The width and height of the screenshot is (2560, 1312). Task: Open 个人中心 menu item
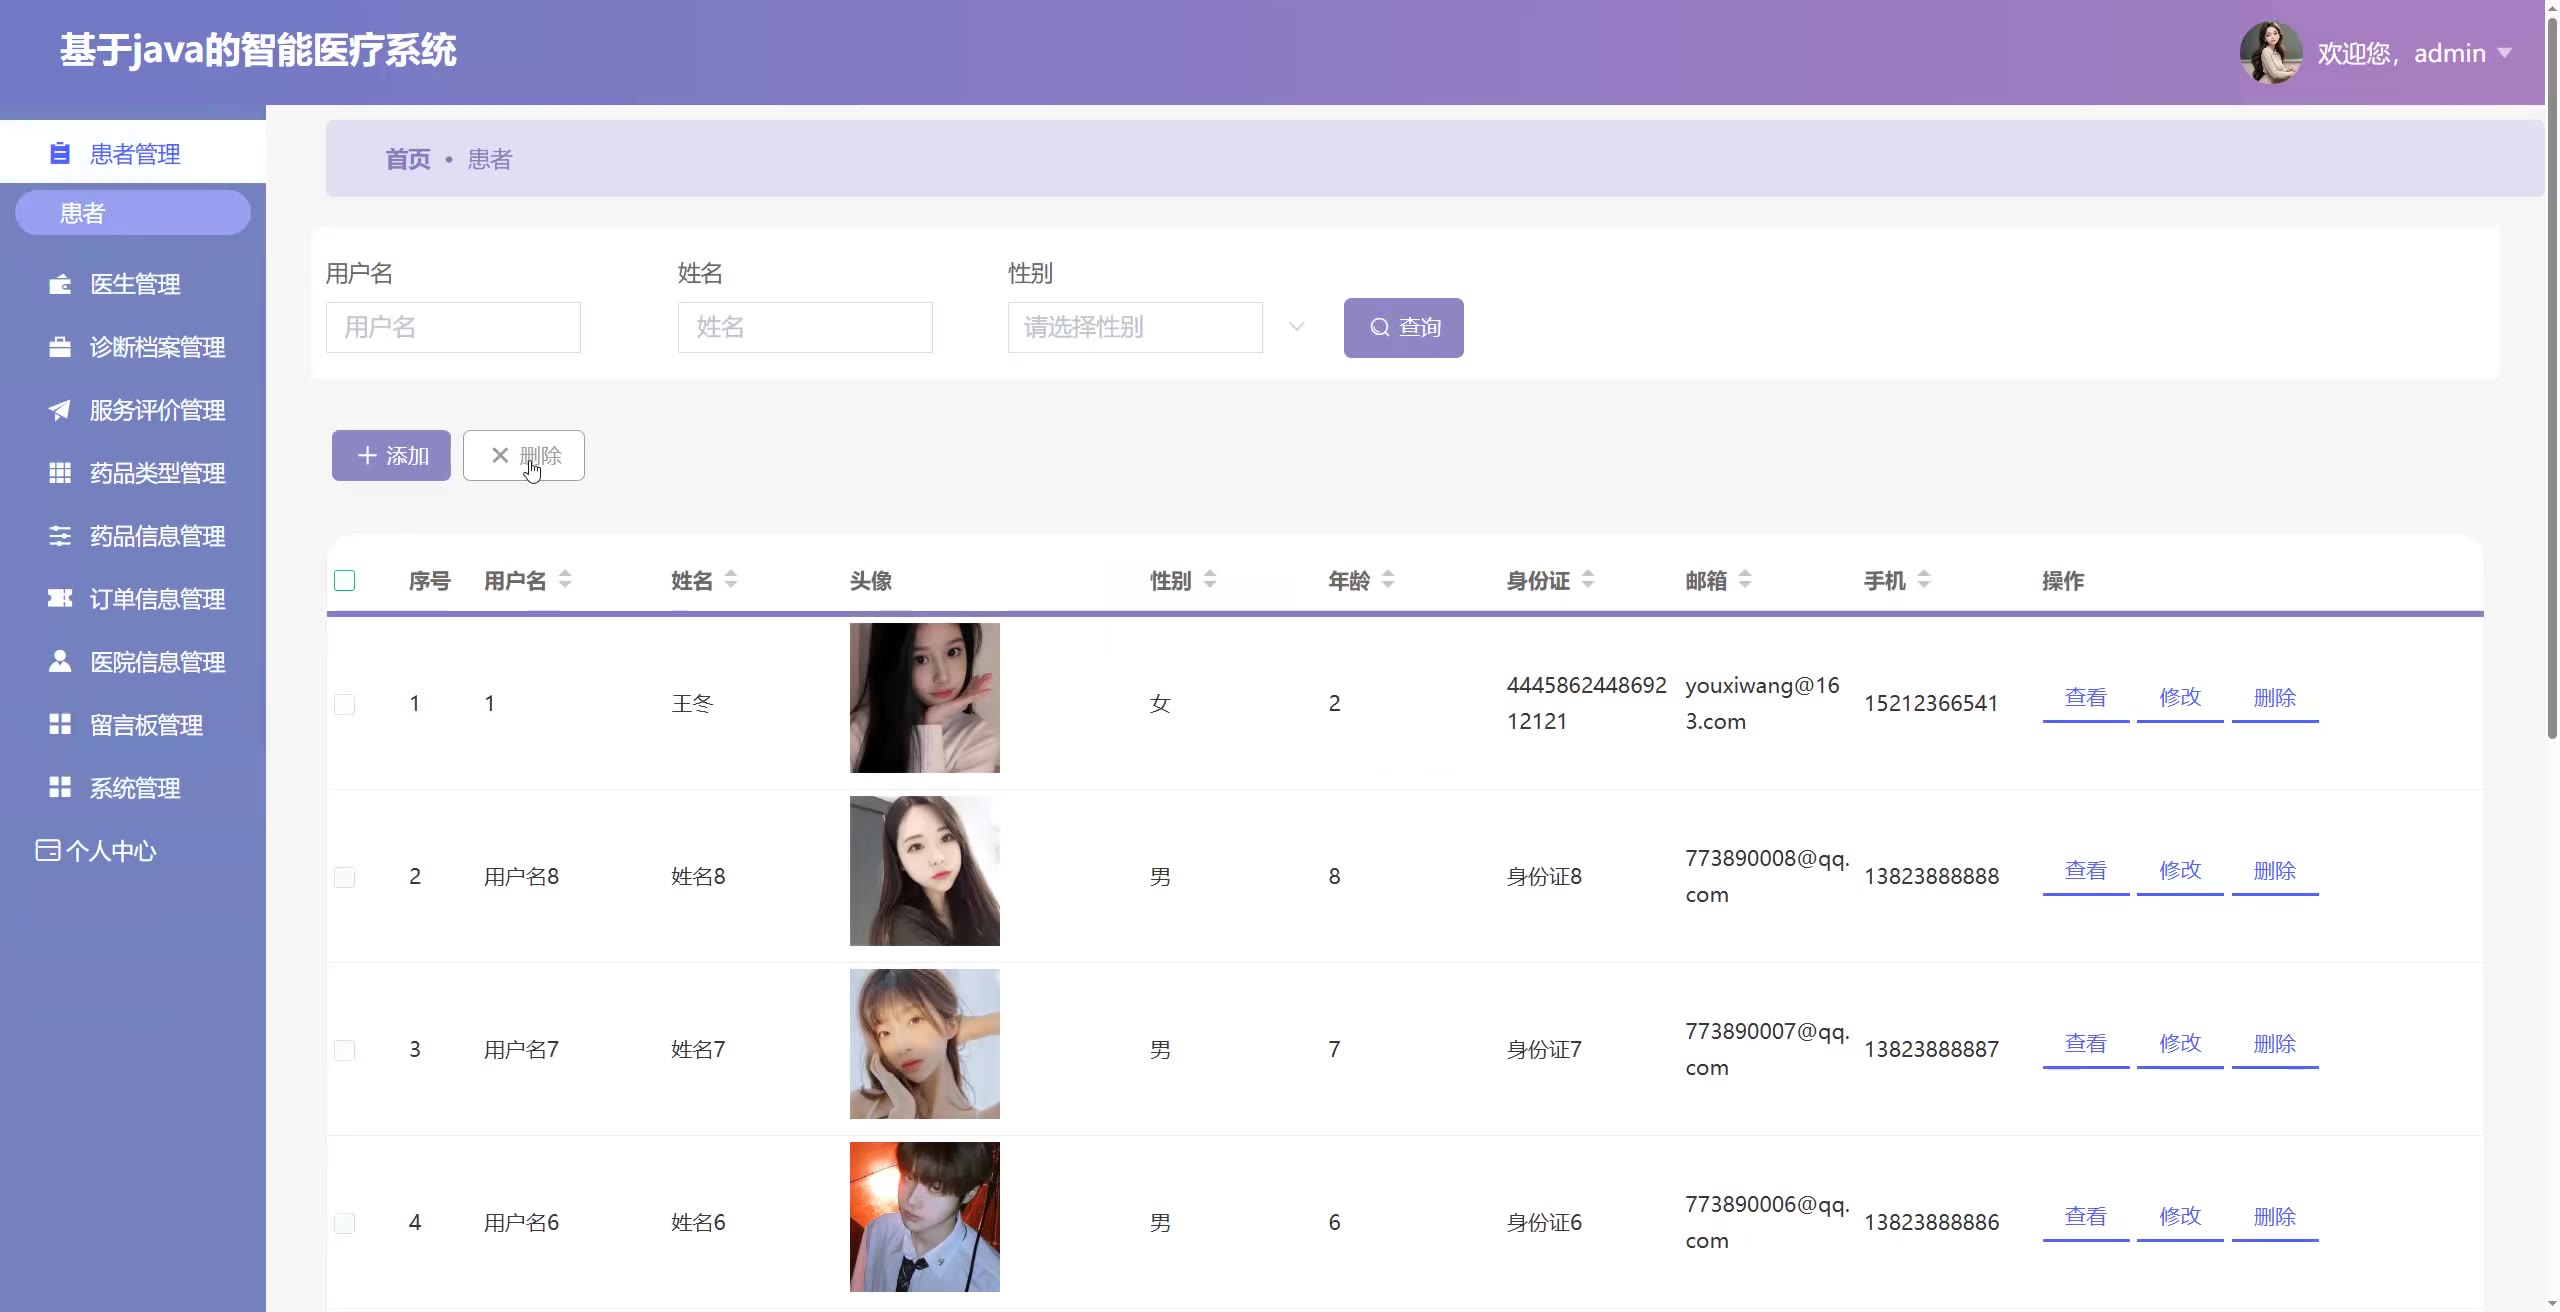point(110,851)
